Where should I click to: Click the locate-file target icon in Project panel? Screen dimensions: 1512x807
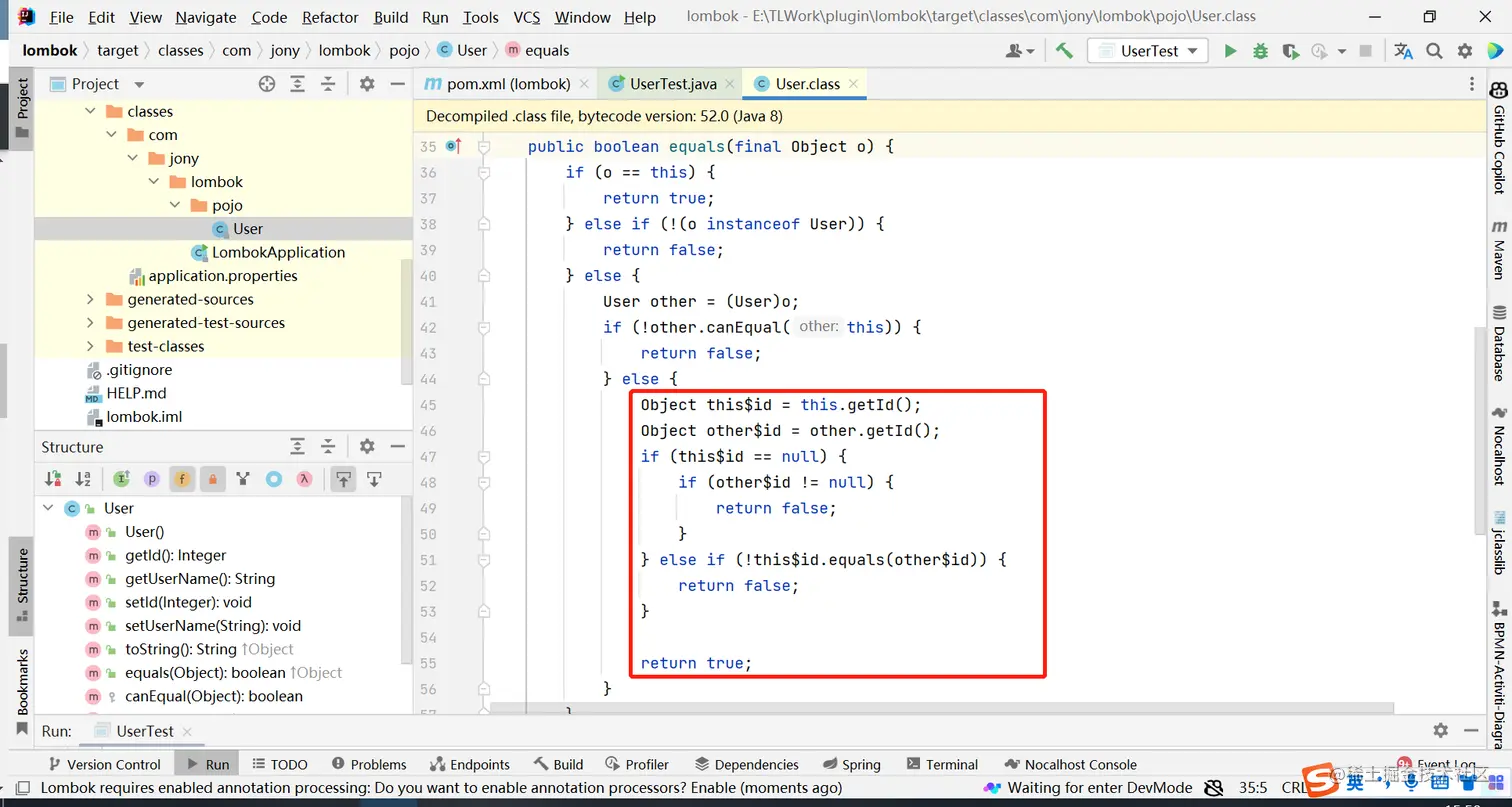267,84
